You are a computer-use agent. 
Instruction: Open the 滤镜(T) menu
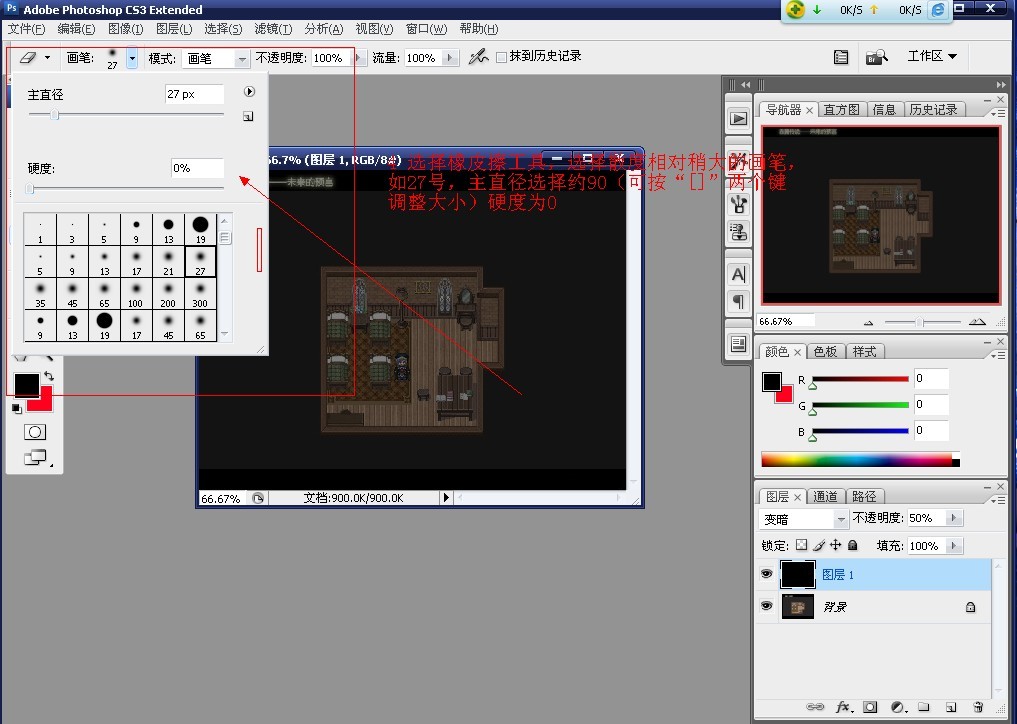[x=273, y=29]
